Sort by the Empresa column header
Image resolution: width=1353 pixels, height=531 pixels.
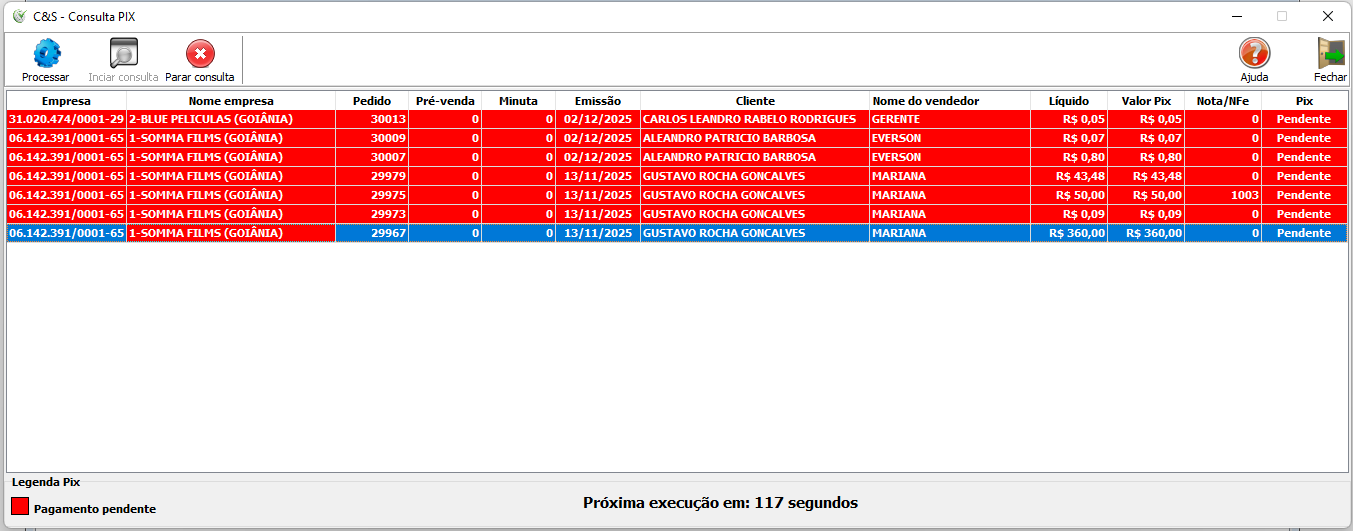pyautogui.click(x=66, y=101)
